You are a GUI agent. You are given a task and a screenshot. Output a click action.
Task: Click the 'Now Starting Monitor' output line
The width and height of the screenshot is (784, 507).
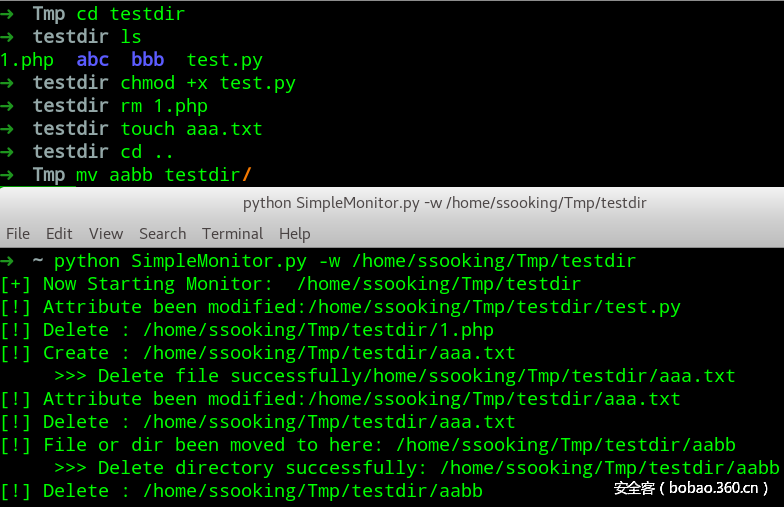click(311, 284)
